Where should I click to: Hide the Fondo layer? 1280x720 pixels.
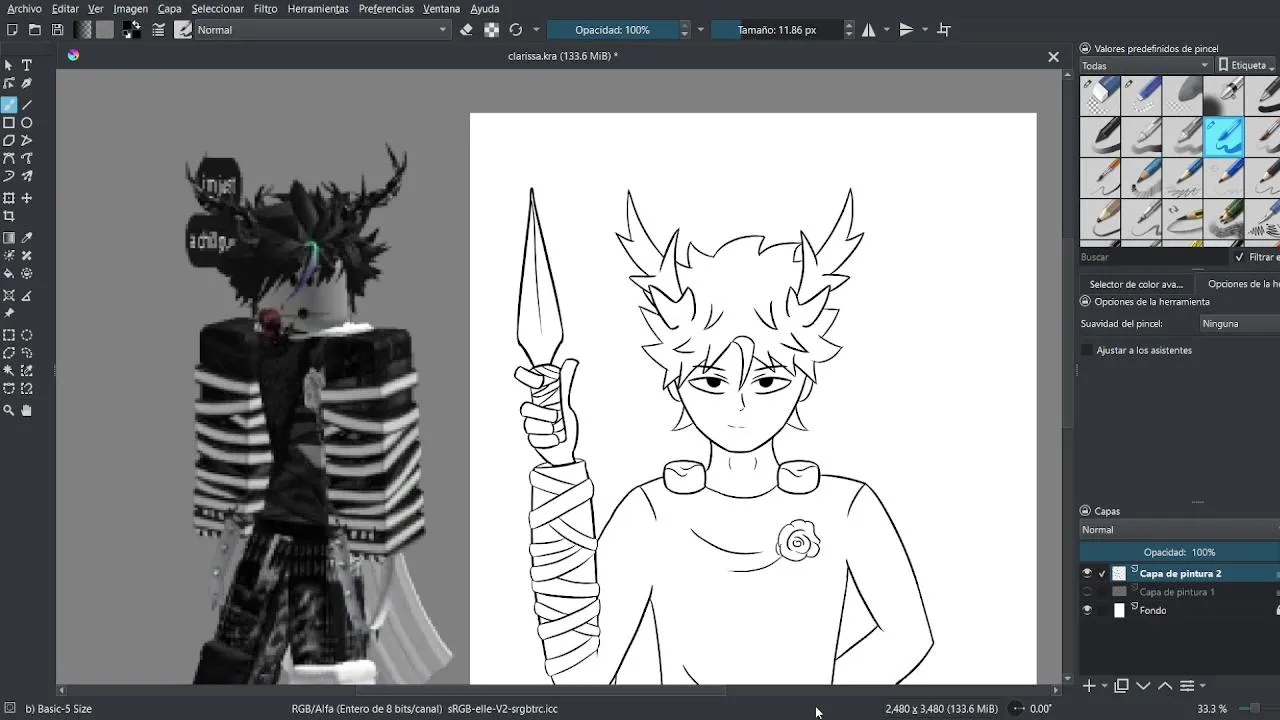[1087, 610]
